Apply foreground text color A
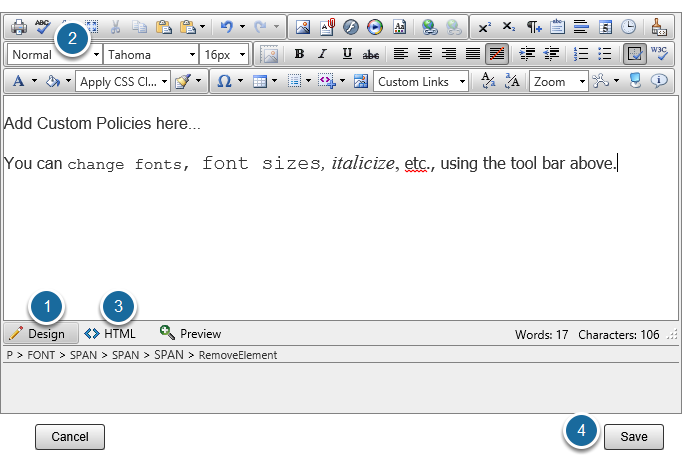The image size is (685, 456). click(x=18, y=81)
